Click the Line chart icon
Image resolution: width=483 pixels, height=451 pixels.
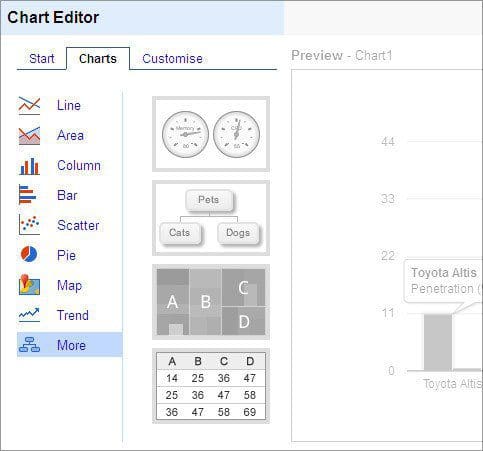pos(29,105)
